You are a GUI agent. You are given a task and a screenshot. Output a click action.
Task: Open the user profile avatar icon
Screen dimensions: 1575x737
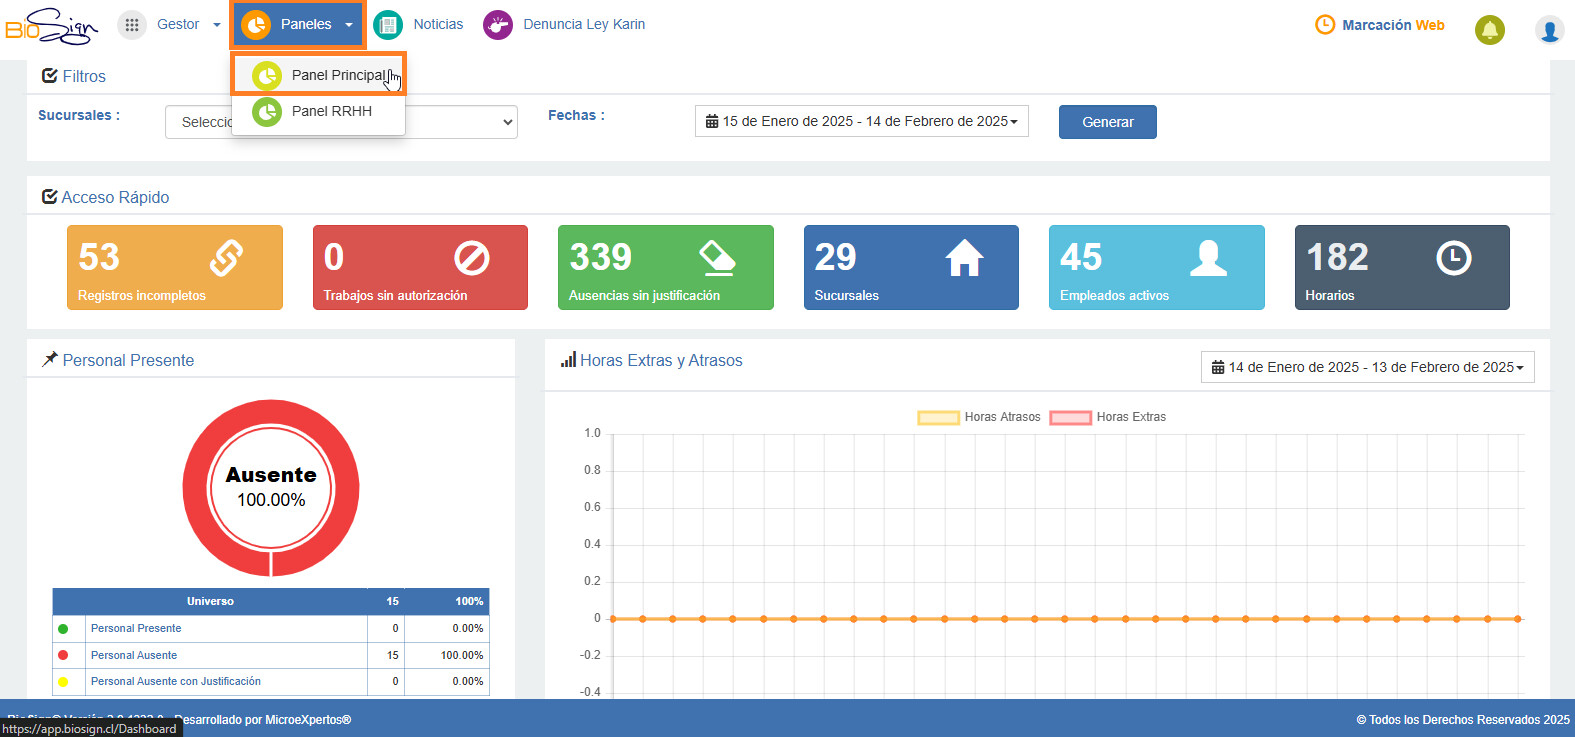click(x=1550, y=30)
